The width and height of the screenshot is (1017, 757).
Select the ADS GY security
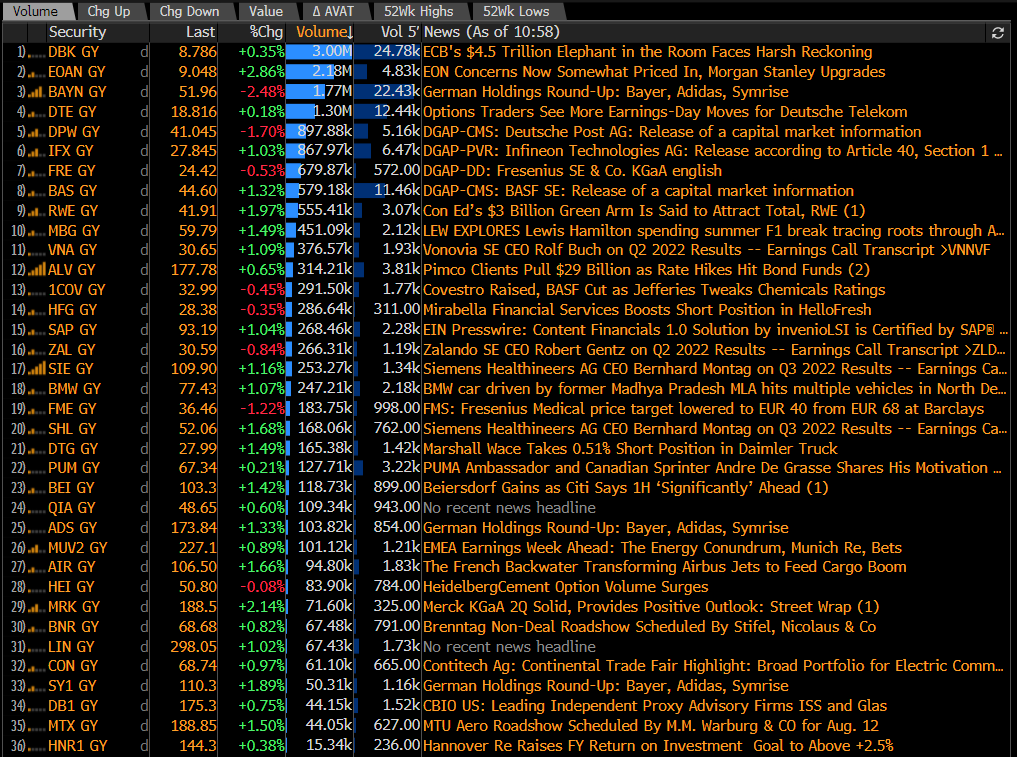[72, 528]
